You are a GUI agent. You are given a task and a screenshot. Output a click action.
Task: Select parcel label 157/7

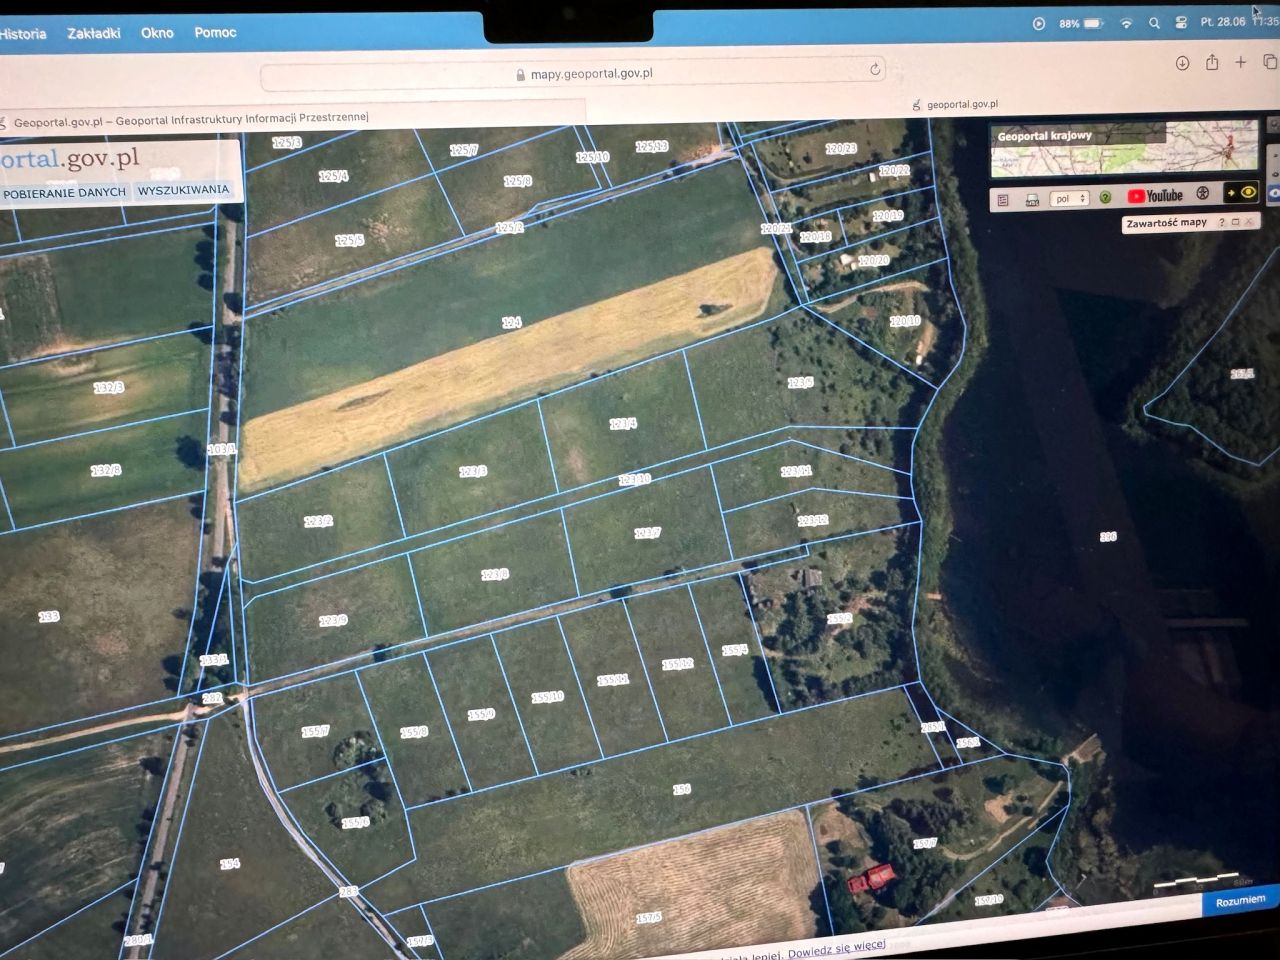[x=925, y=843]
